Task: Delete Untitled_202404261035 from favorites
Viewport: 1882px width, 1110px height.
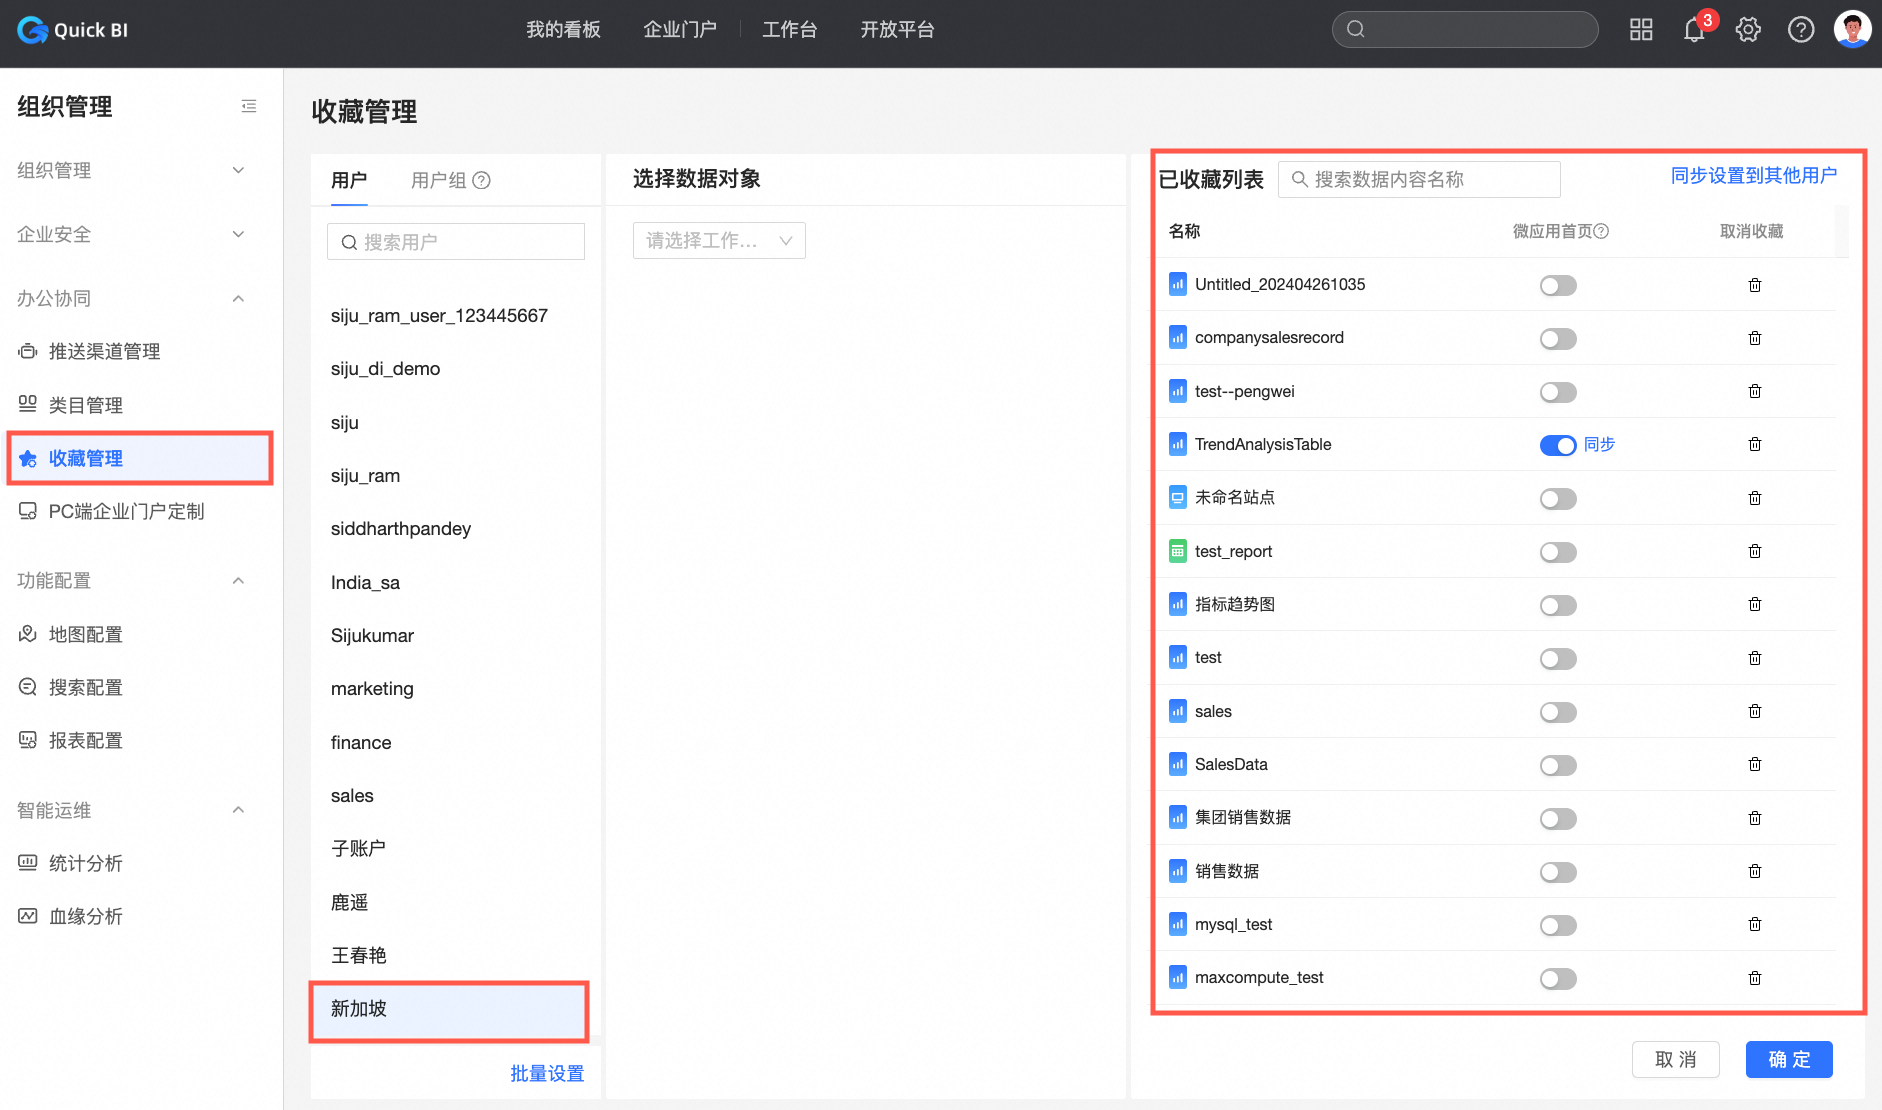Action: (x=1755, y=285)
